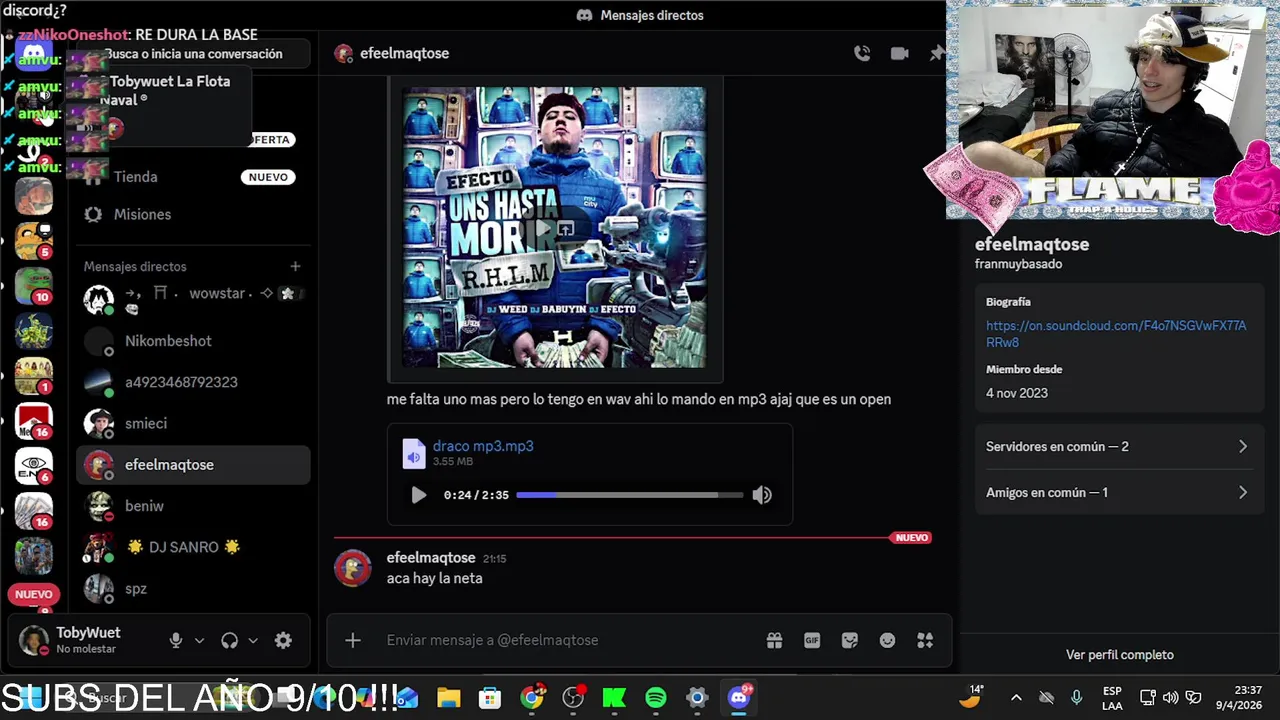Start a video call with efeelmaqtose
1280x720 pixels.
pyautogui.click(x=900, y=54)
